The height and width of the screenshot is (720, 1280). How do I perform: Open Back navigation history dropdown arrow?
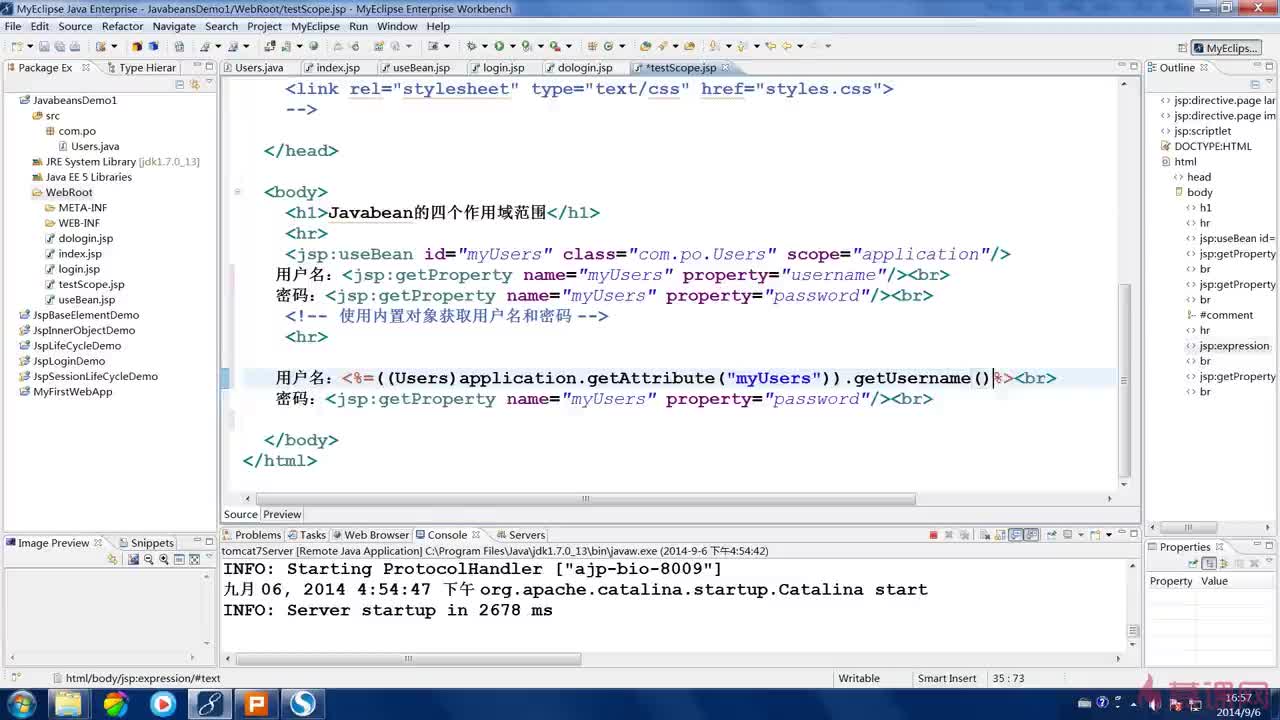[800, 46]
